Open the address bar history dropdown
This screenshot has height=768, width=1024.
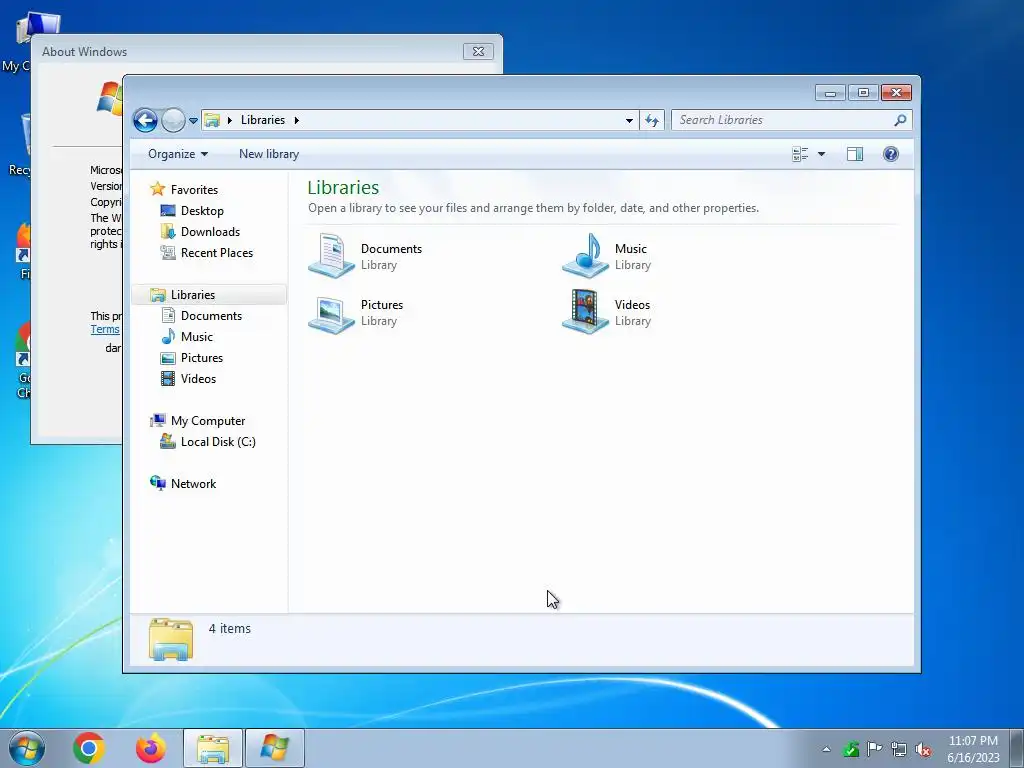click(629, 120)
